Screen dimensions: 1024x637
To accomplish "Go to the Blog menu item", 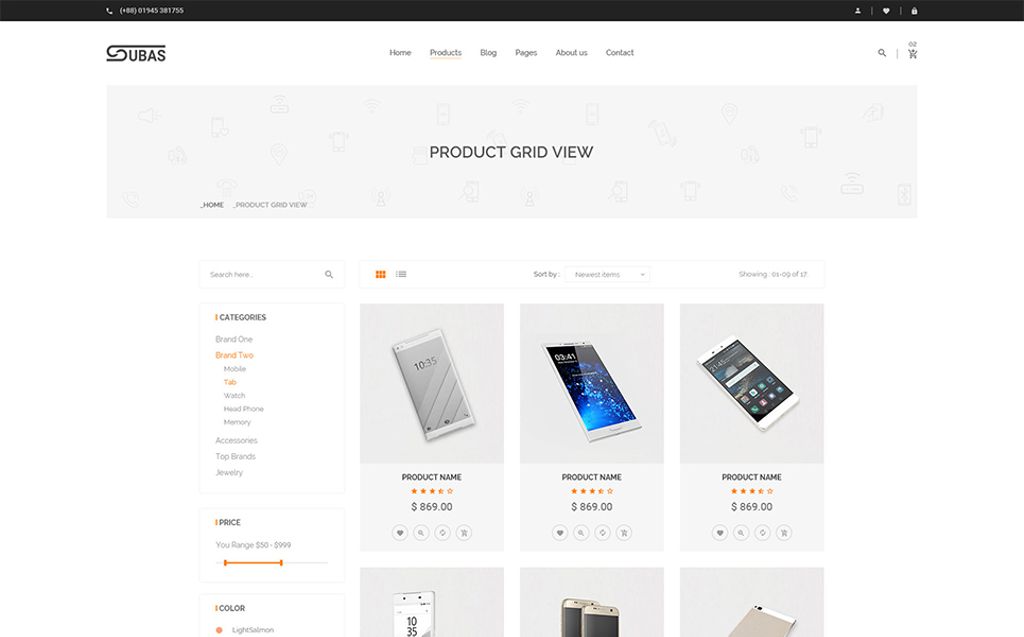I will [x=488, y=53].
